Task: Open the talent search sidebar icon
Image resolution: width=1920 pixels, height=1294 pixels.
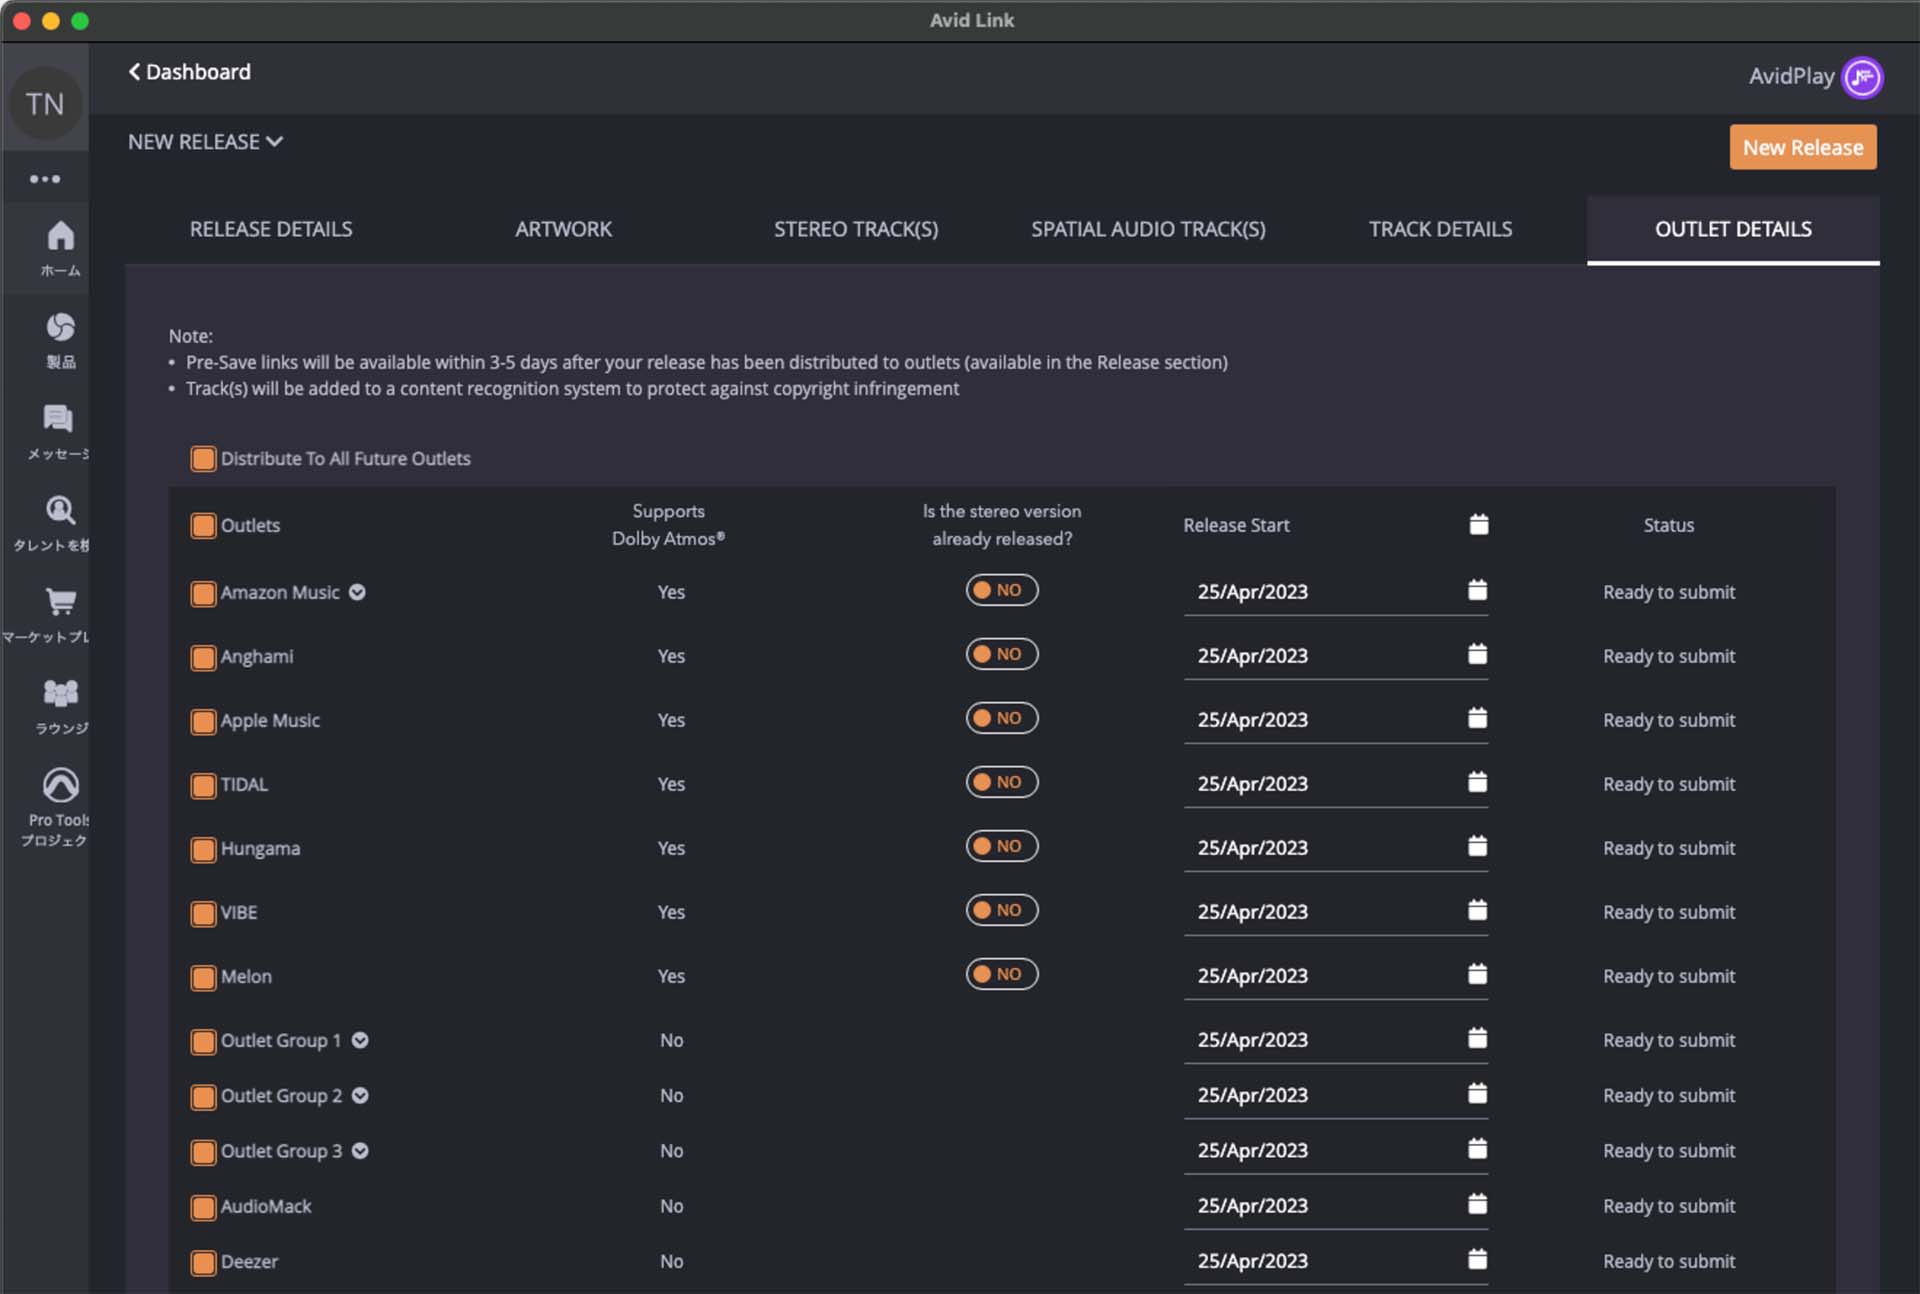Action: tap(60, 511)
